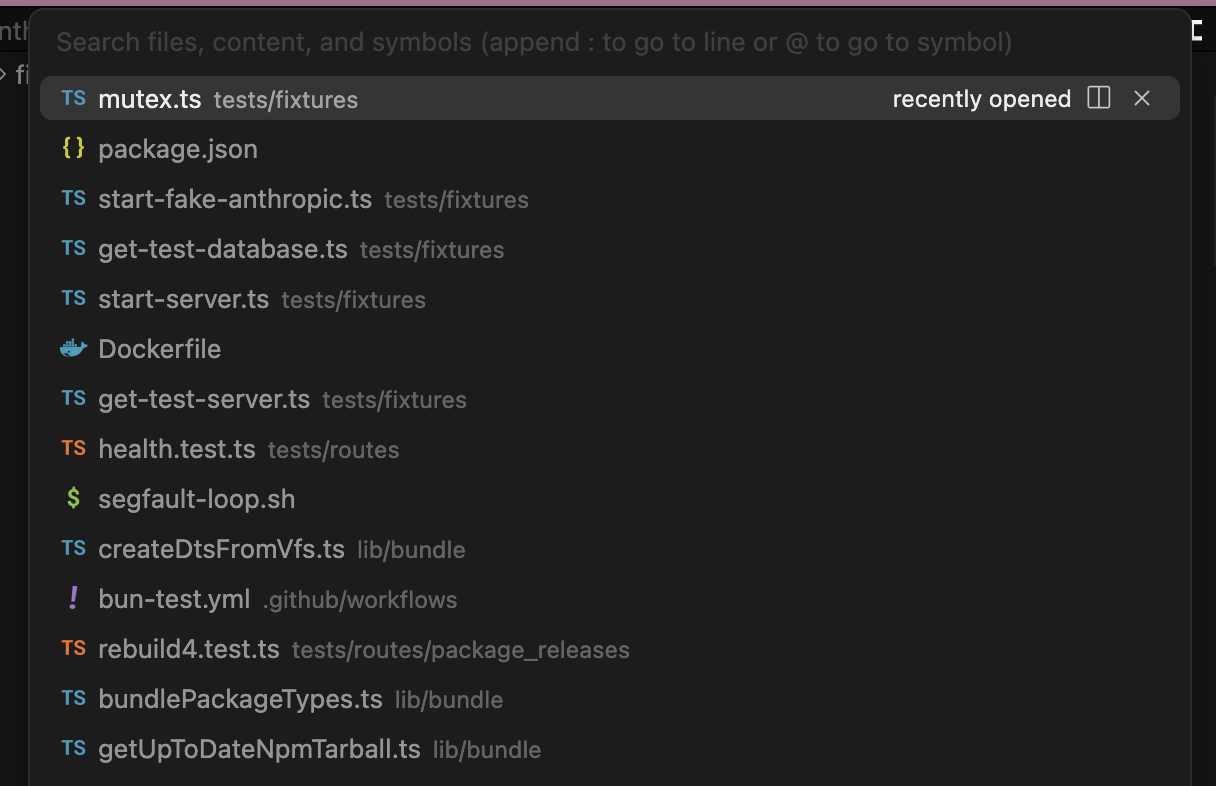Open get-test-server.ts from tests/fixtures
This screenshot has height=786, width=1216.
204,399
